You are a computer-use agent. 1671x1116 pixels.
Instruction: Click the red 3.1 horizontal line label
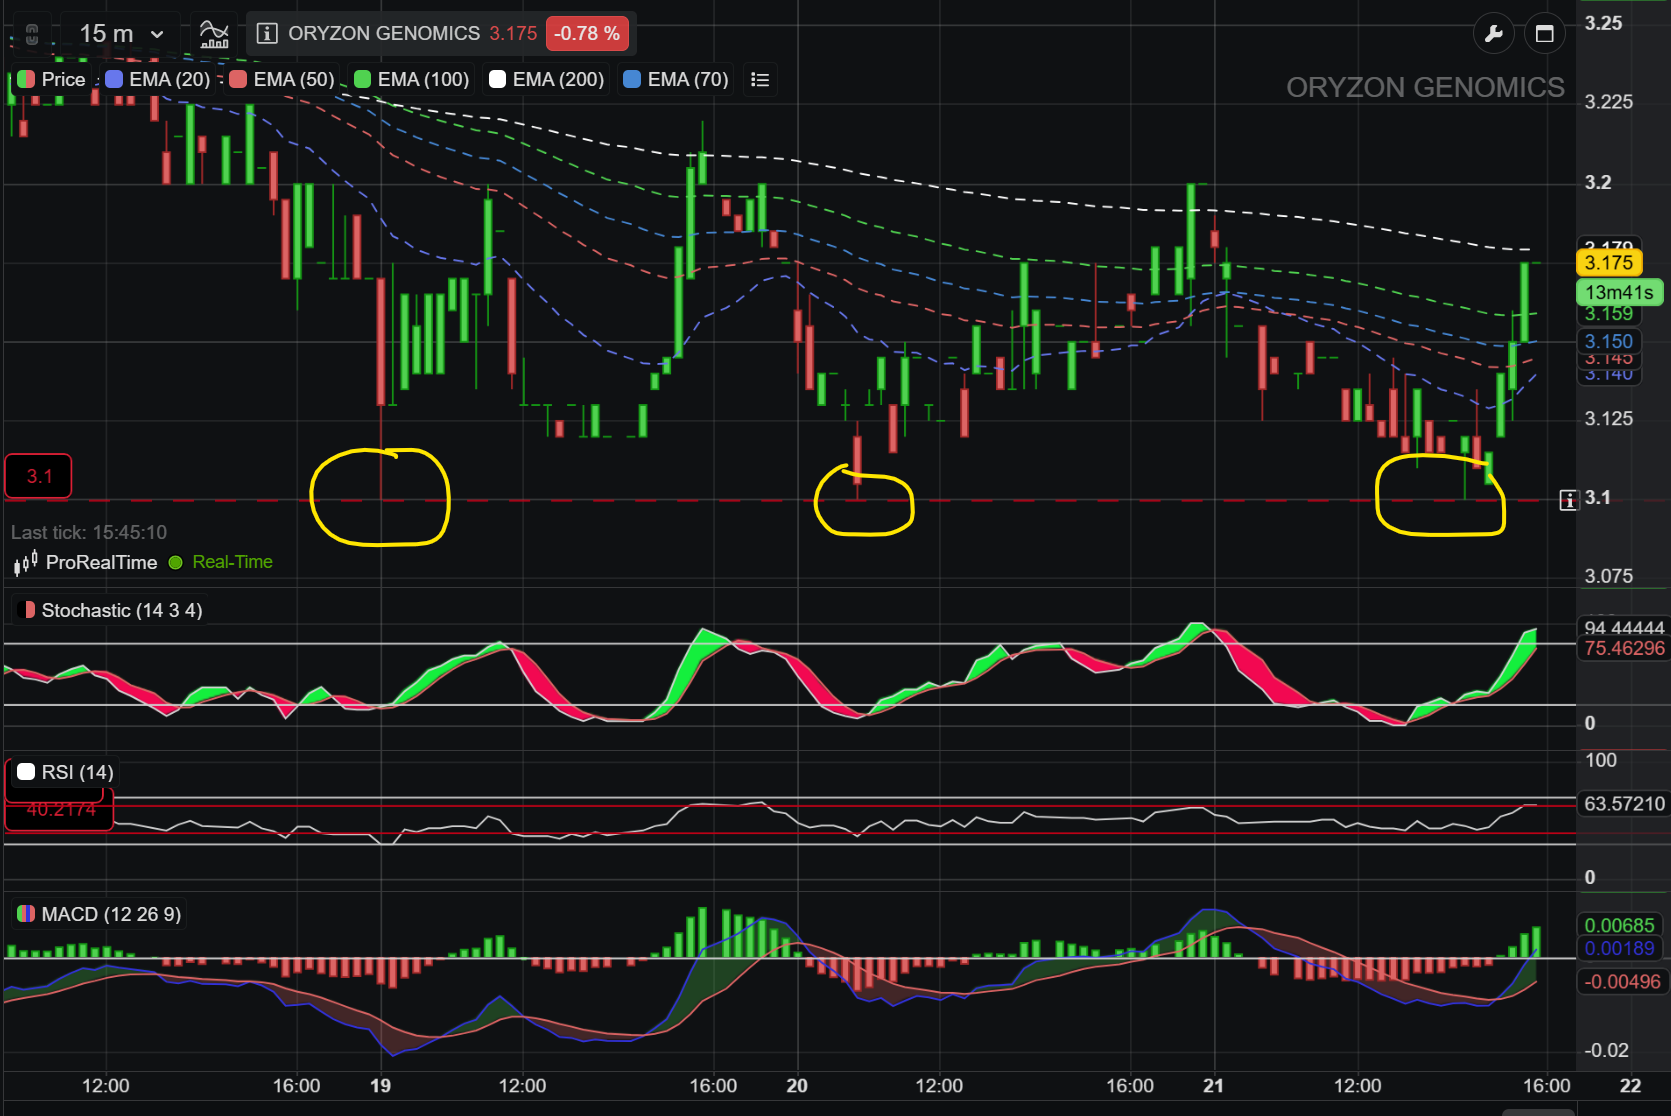point(39,476)
